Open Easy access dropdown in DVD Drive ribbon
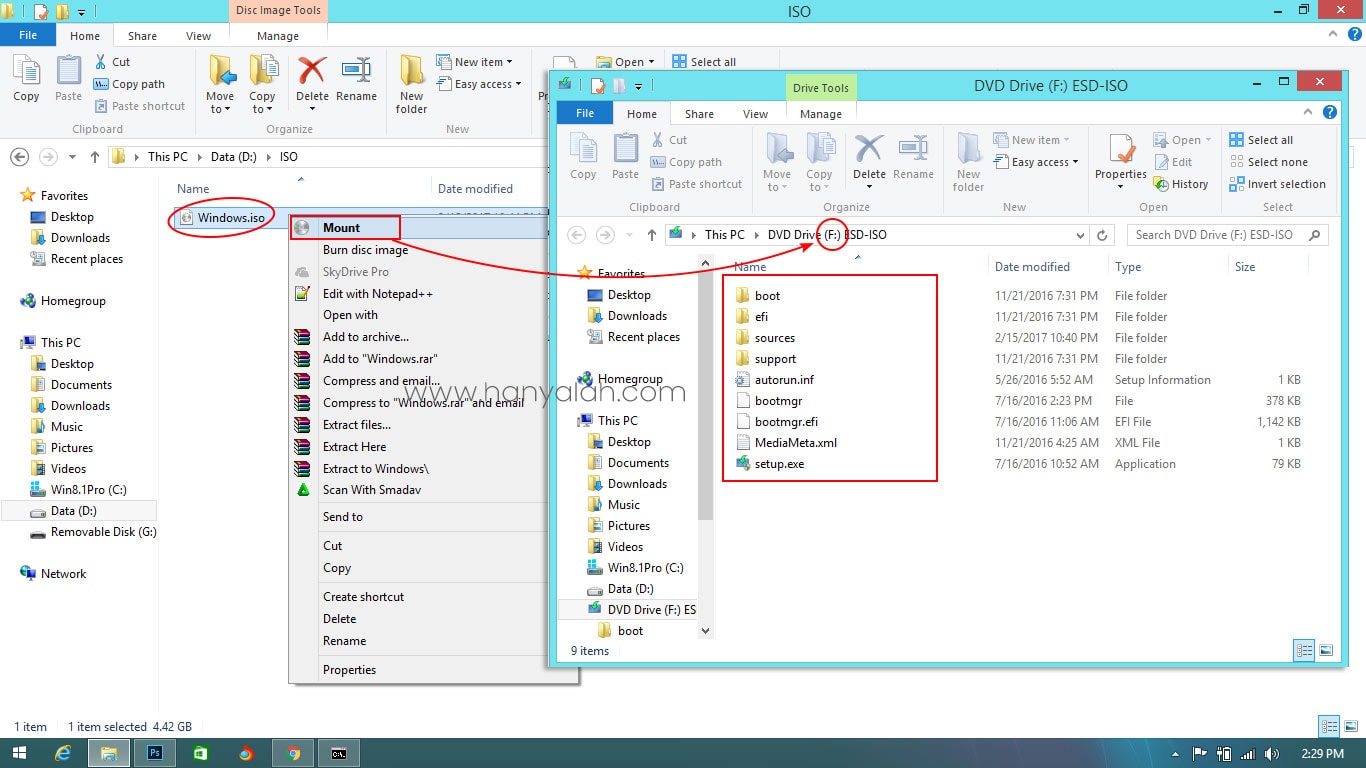Viewport: 1366px width, 768px height. [x=1036, y=162]
